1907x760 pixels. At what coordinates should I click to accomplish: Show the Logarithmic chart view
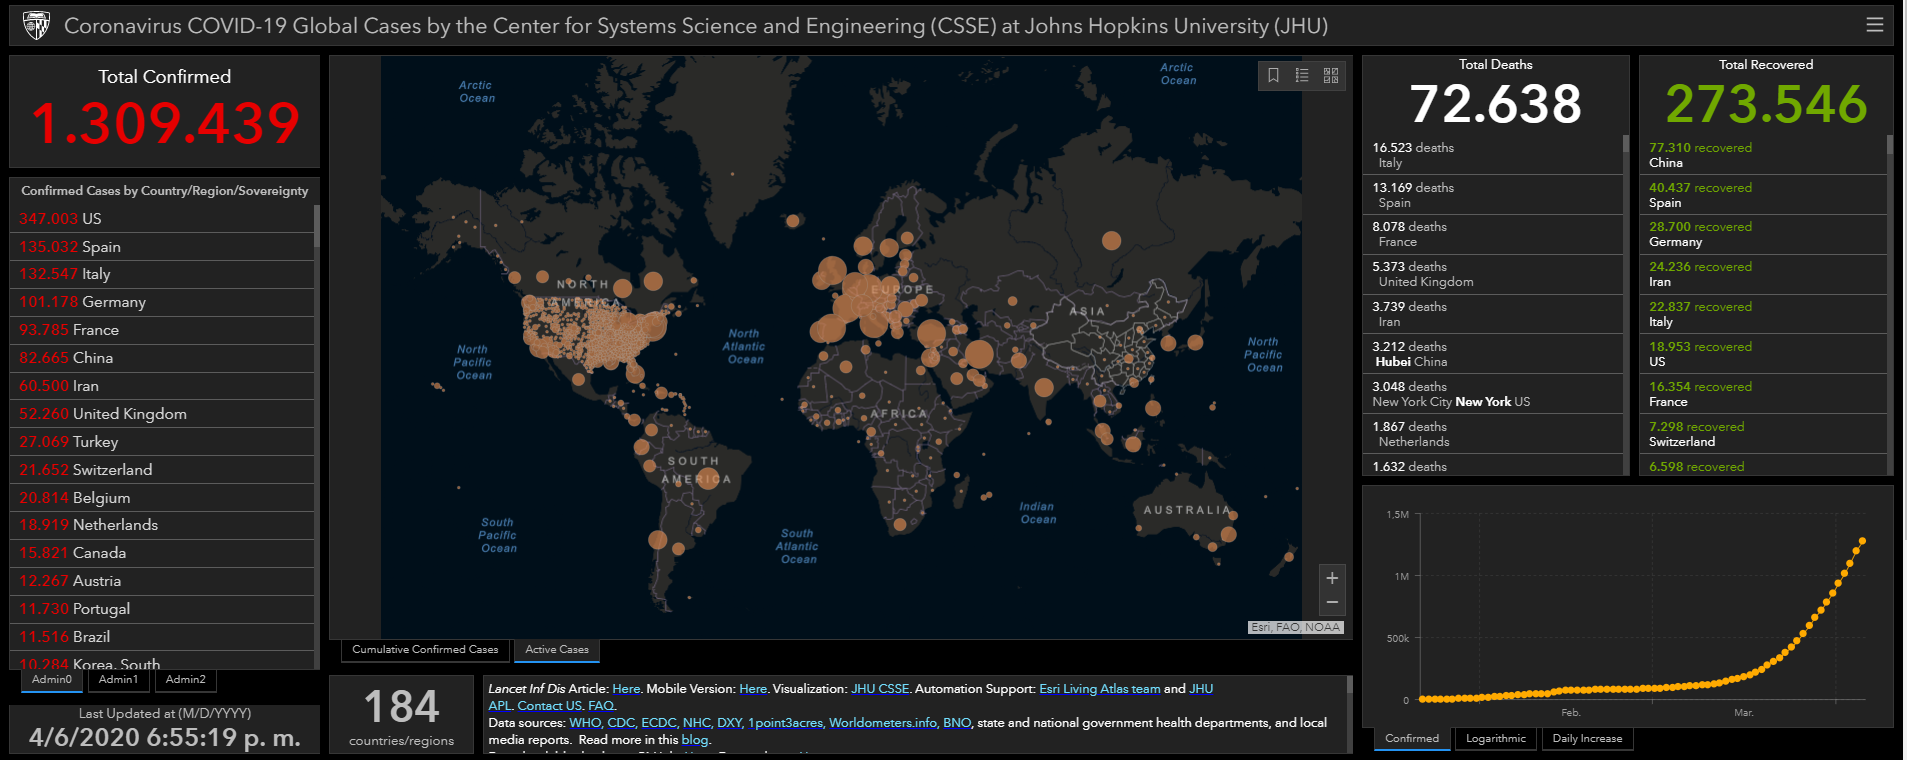(x=1496, y=739)
